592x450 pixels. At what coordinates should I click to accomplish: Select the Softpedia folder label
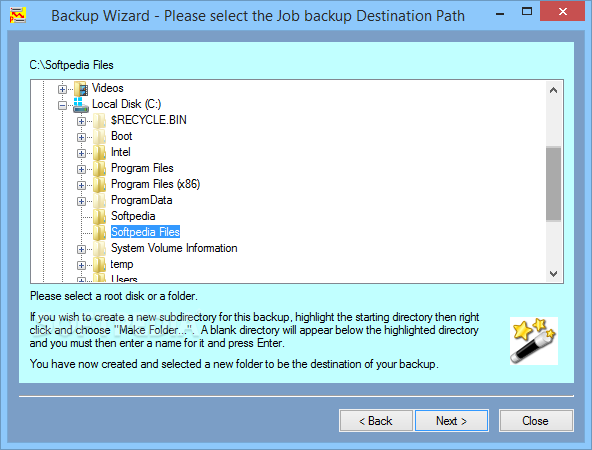click(133, 216)
